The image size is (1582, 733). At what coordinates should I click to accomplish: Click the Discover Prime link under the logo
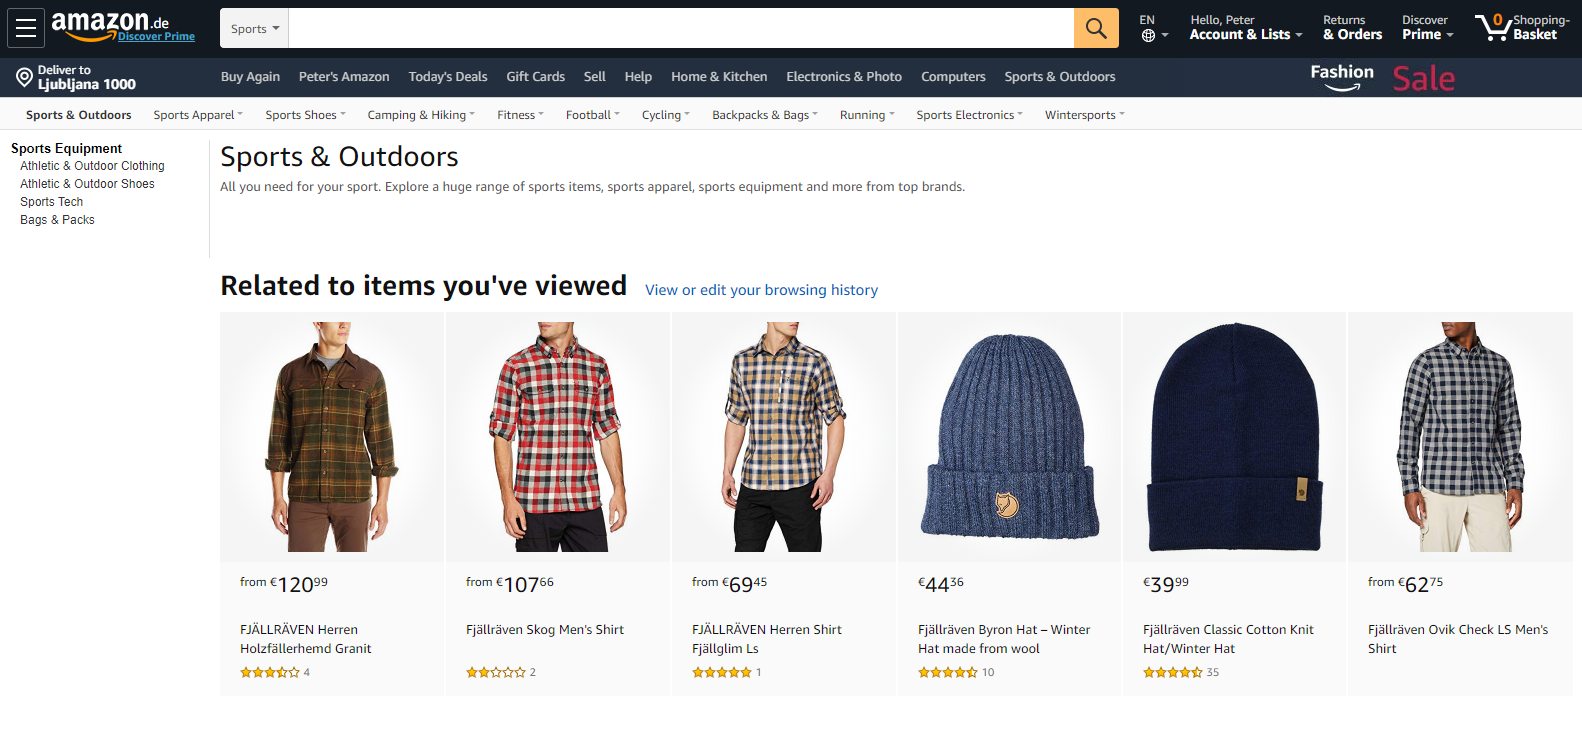[x=156, y=36]
